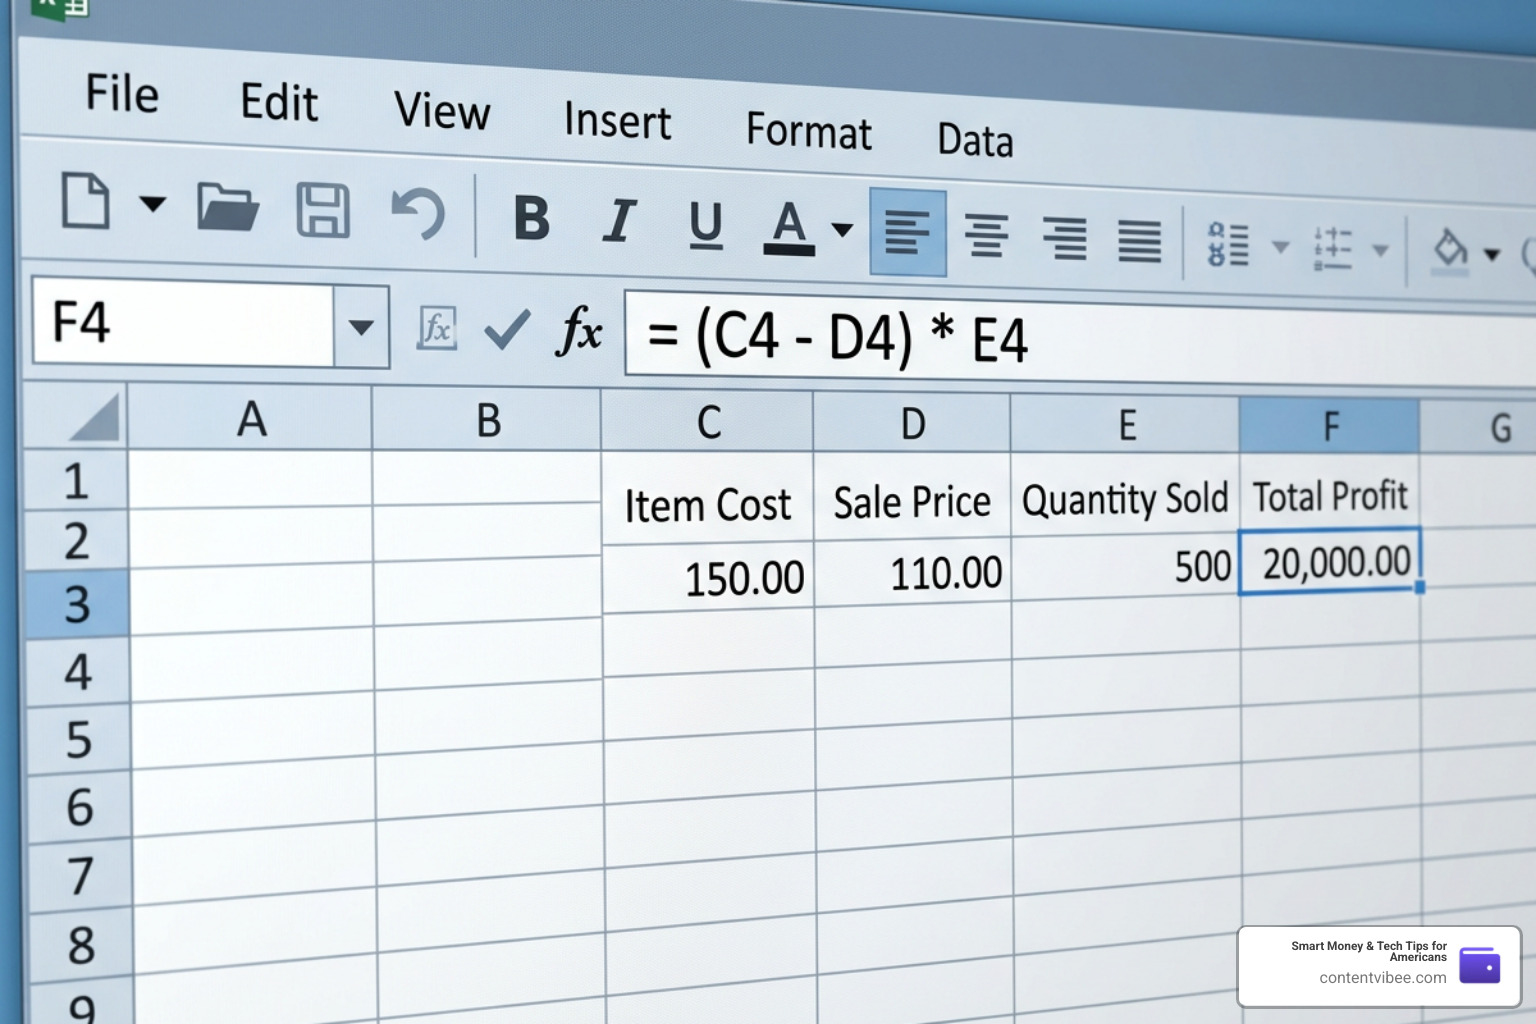Image resolution: width=1536 pixels, height=1024 pixels.
Task: Open the contentvibee.com link
Action: point(1382,978)
